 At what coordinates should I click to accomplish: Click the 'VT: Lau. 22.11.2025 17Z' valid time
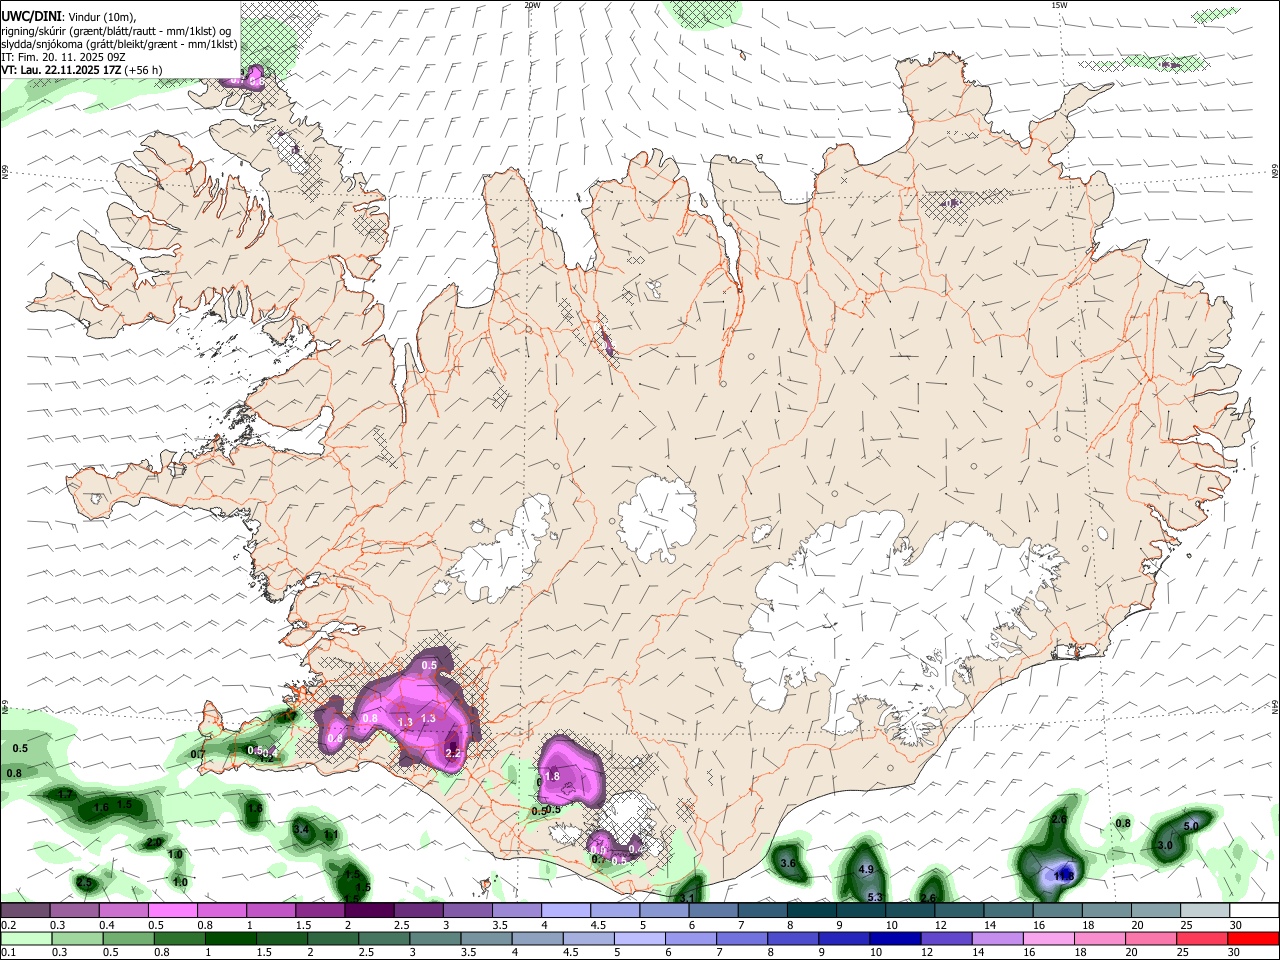(x=61, y=70)
